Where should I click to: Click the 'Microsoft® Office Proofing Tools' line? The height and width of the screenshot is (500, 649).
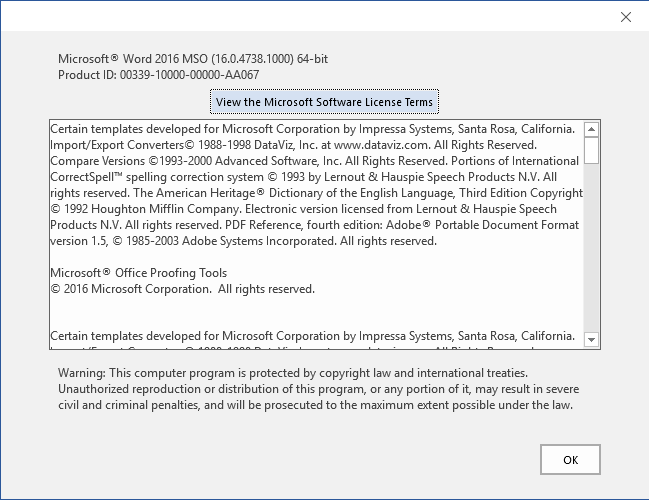[139, 273]
